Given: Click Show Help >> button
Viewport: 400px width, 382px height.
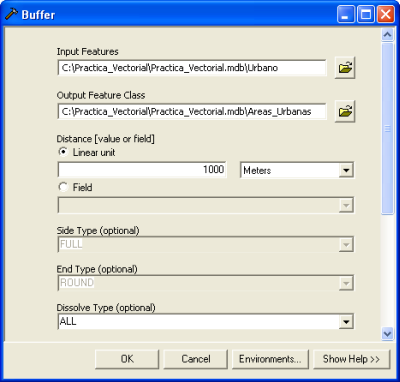Looking at the screenshot, I should pos(351,359).
